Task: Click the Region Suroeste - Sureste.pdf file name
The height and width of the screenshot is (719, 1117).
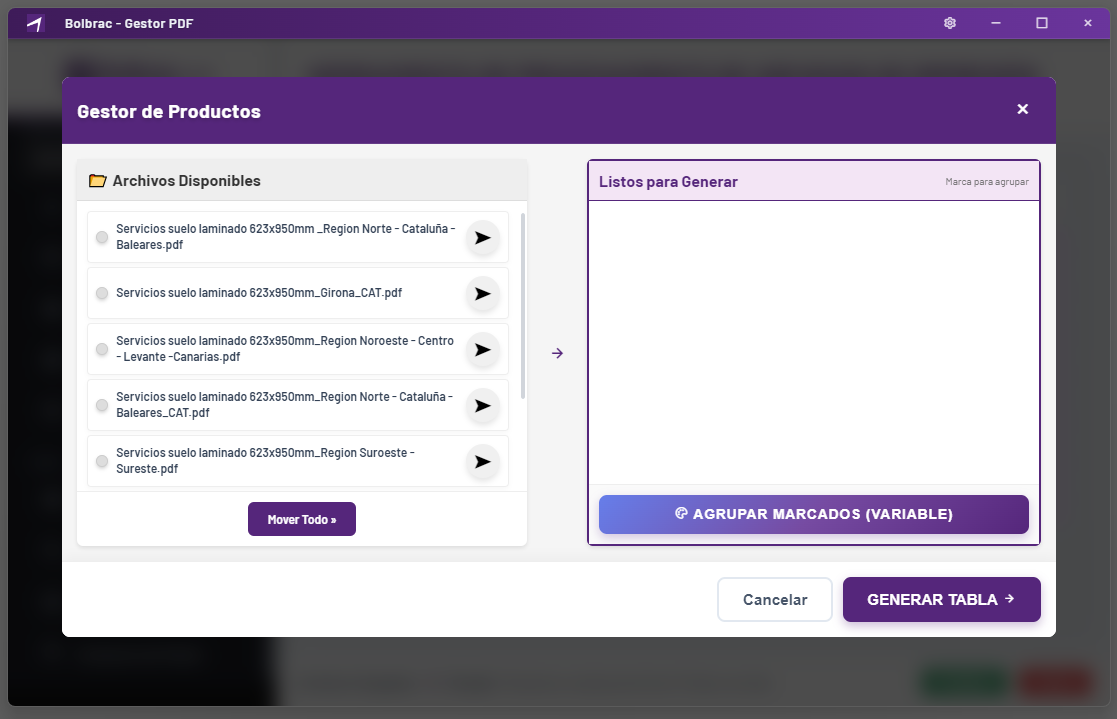Action: tap(265, 460)
